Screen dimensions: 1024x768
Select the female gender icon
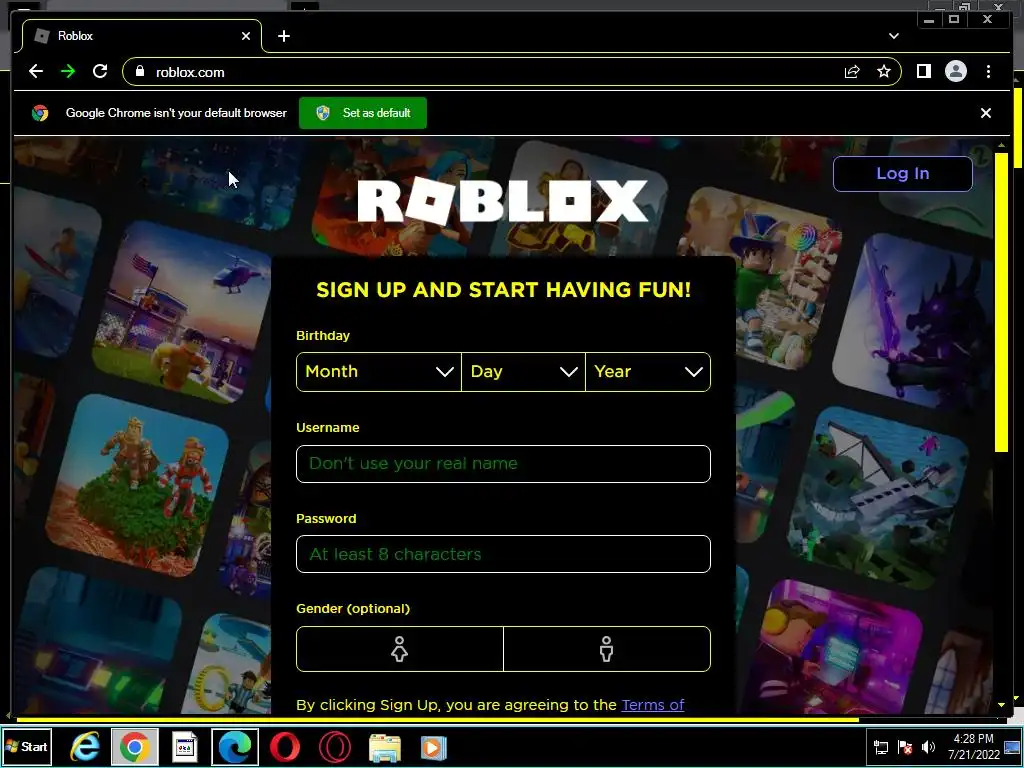tap(400, 649)
